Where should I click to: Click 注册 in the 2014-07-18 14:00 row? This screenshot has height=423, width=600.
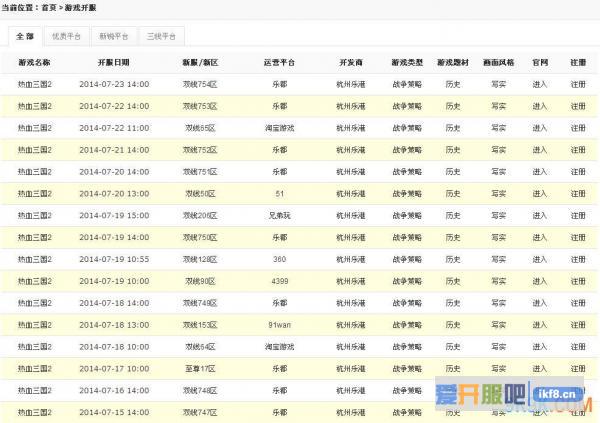pyautogui.click(x=578, y=303)
